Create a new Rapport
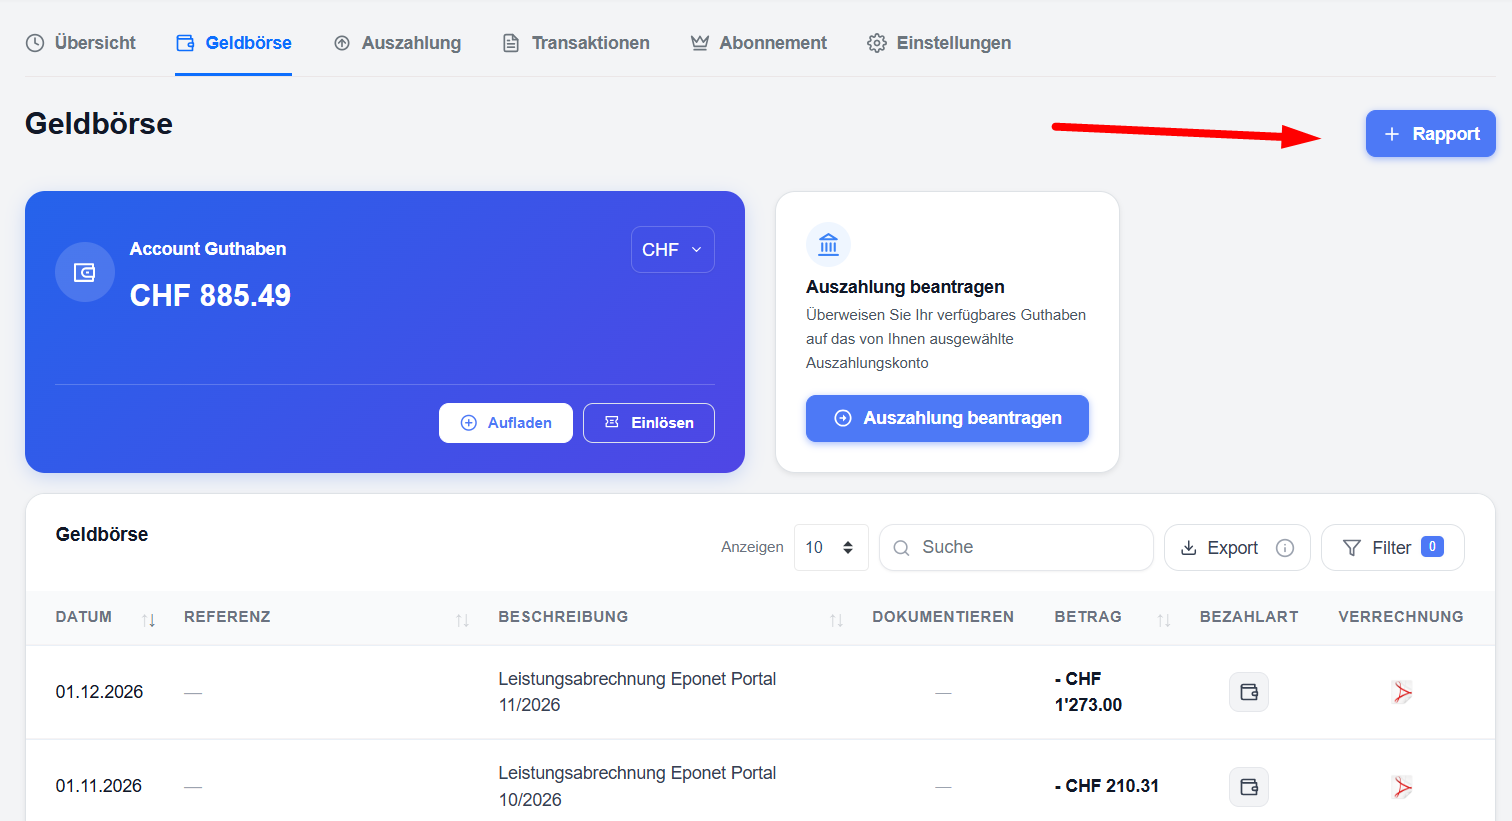The height and width of the screenshot is (821, 1512). [x=1430, y=134]
